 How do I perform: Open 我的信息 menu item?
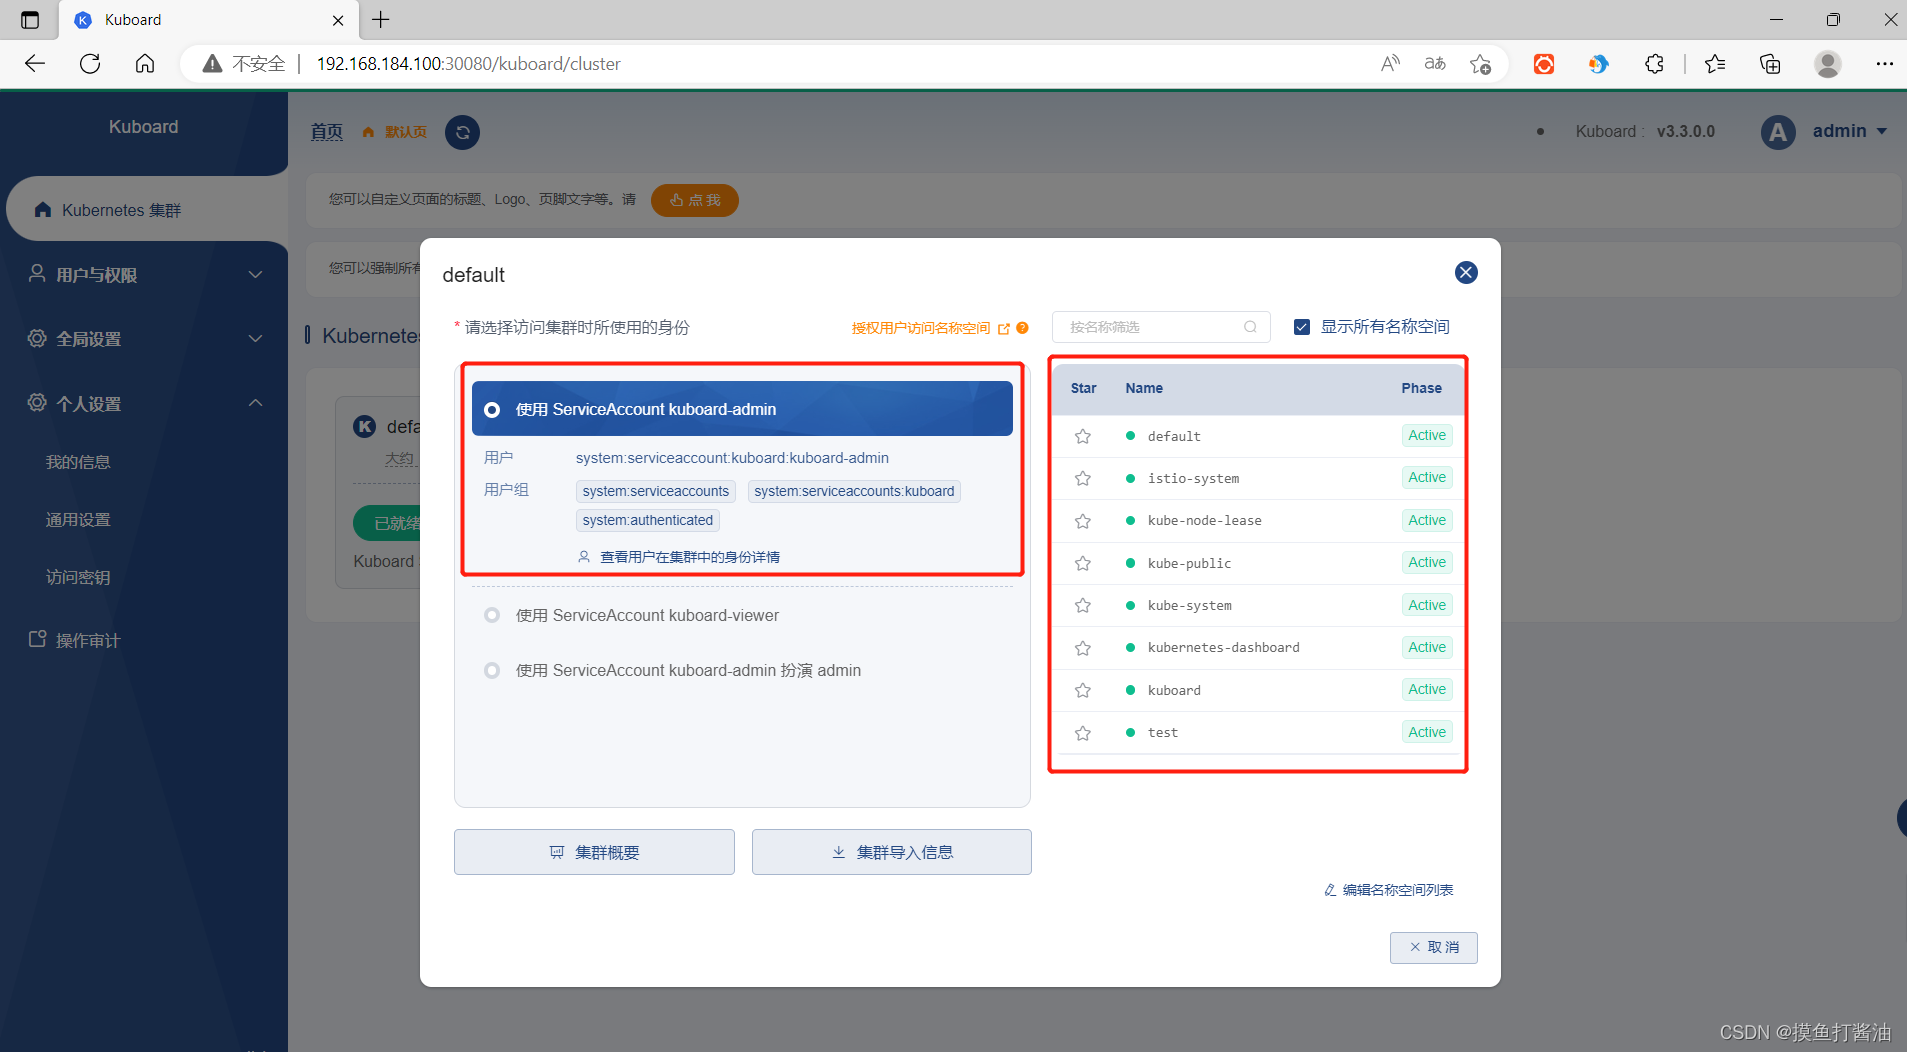pyautogui.click(x=78, y=462)
